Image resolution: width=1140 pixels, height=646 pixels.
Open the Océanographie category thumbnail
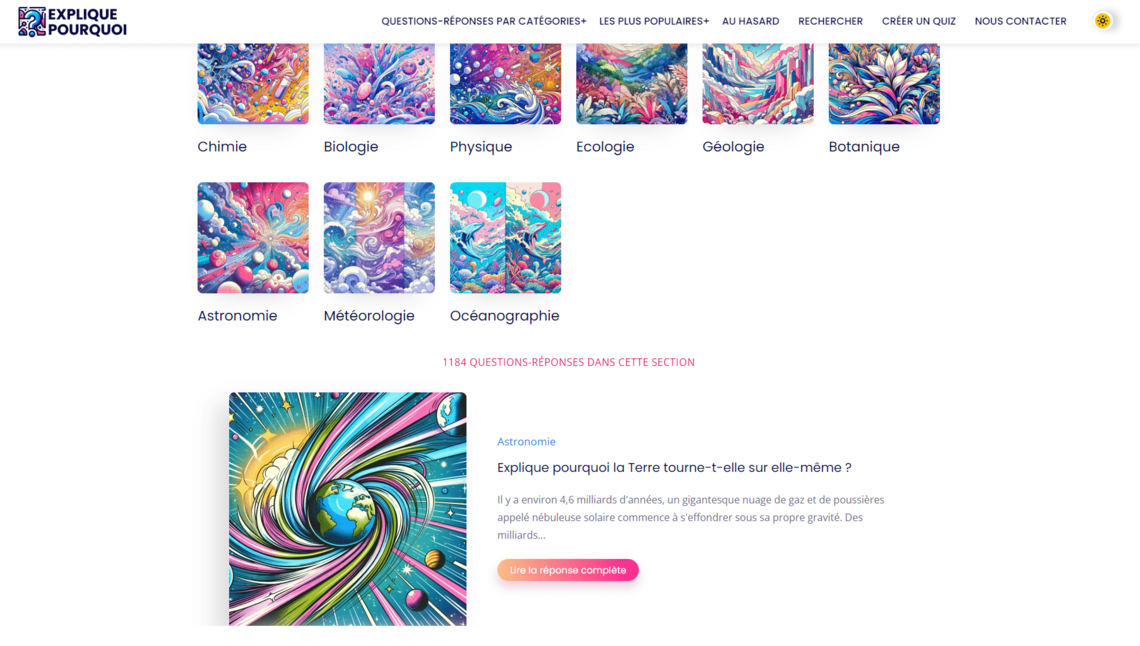coord(505,238)
